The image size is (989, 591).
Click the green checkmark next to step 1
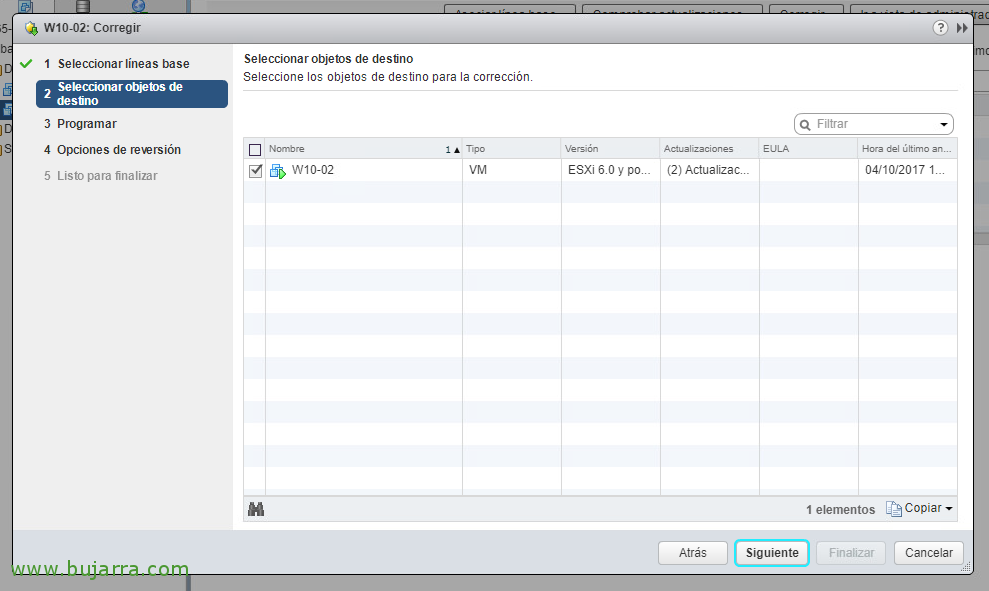click(x=26, y=64)
